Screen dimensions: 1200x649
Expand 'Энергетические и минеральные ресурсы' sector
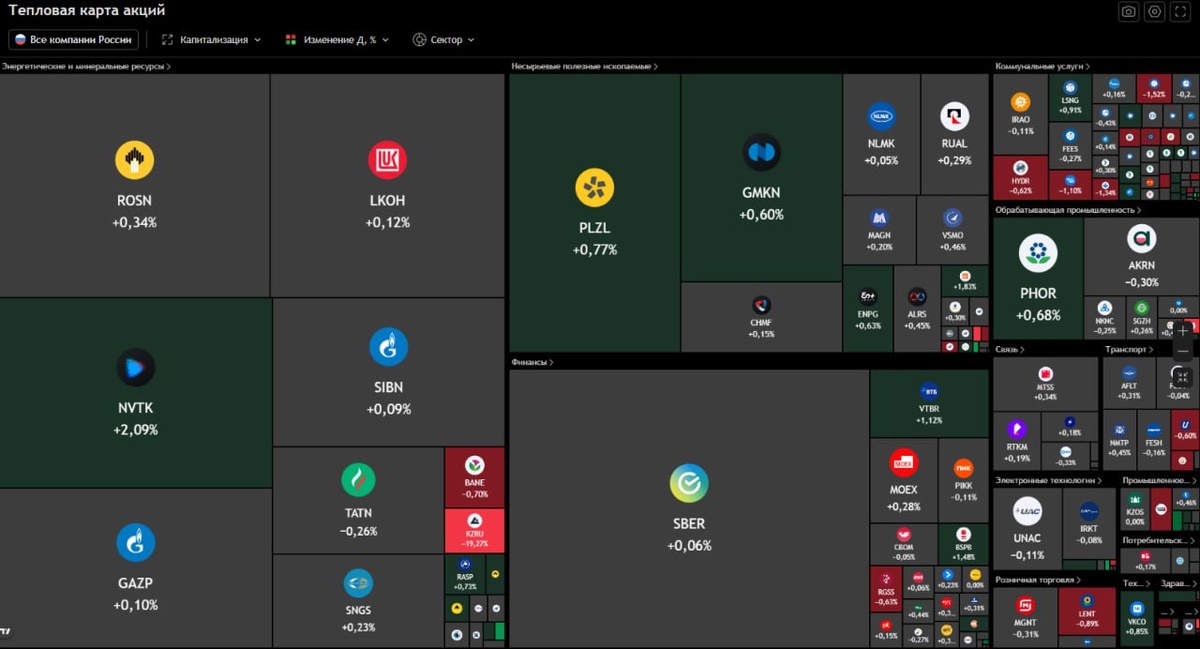pyautogui.click(x=87, y=67)
